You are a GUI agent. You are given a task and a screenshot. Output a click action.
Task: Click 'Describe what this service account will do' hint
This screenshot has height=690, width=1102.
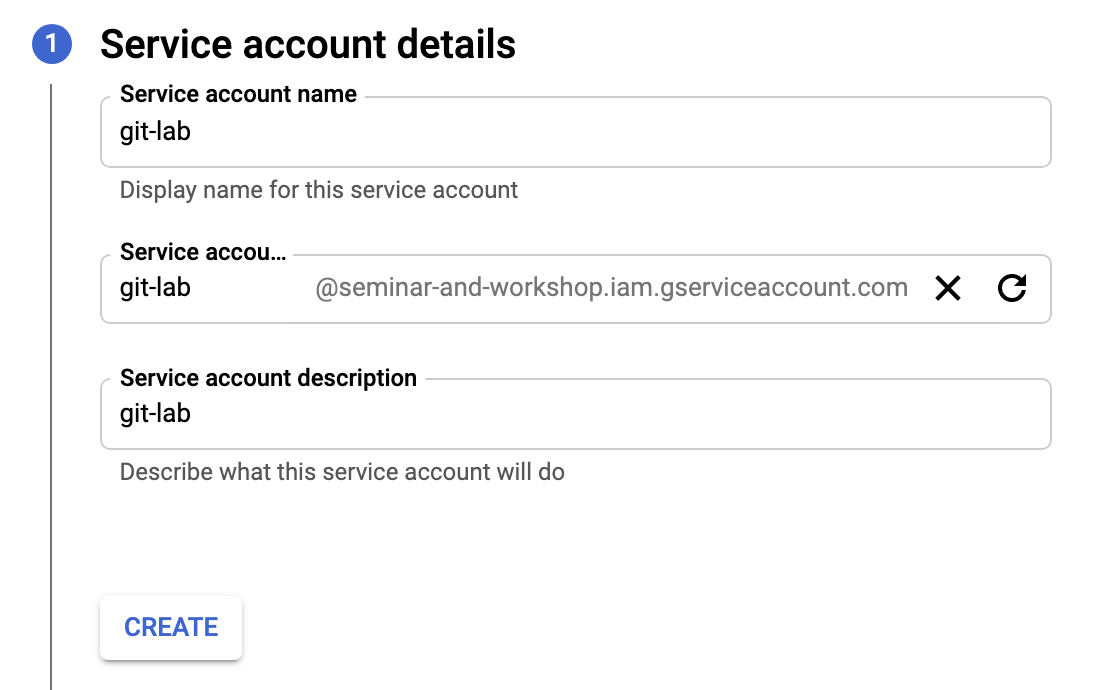[342, 472]
